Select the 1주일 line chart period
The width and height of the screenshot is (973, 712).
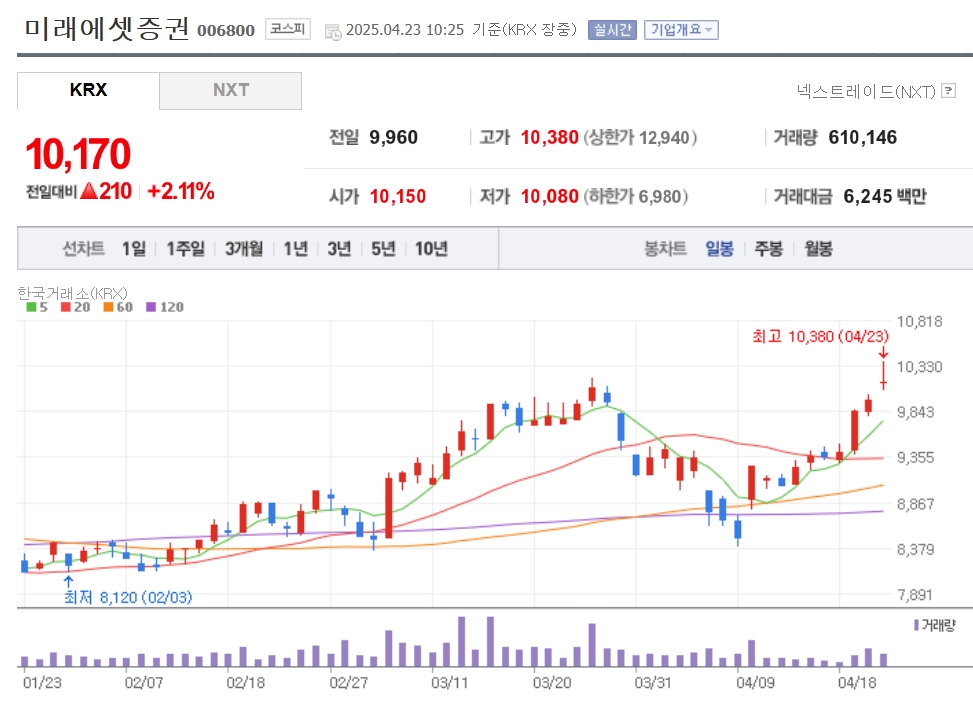[186, 249]
